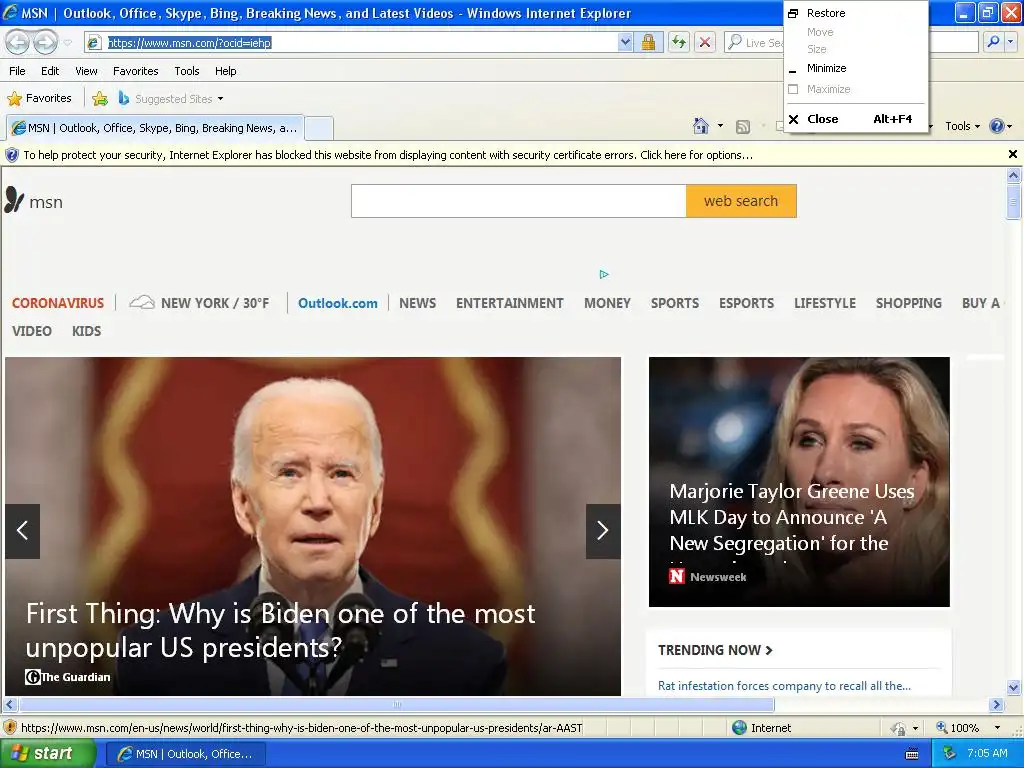Click the vertical scrollbar down arrow
The width and height of the screenshot is (1024, 768).
pyautogui.click(x=1013, y=687)
